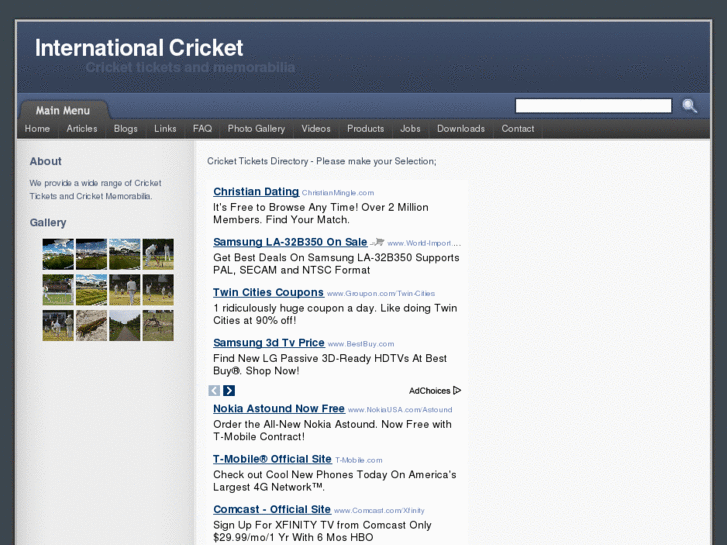Click the next ads arrow icon

click(229, 391)
